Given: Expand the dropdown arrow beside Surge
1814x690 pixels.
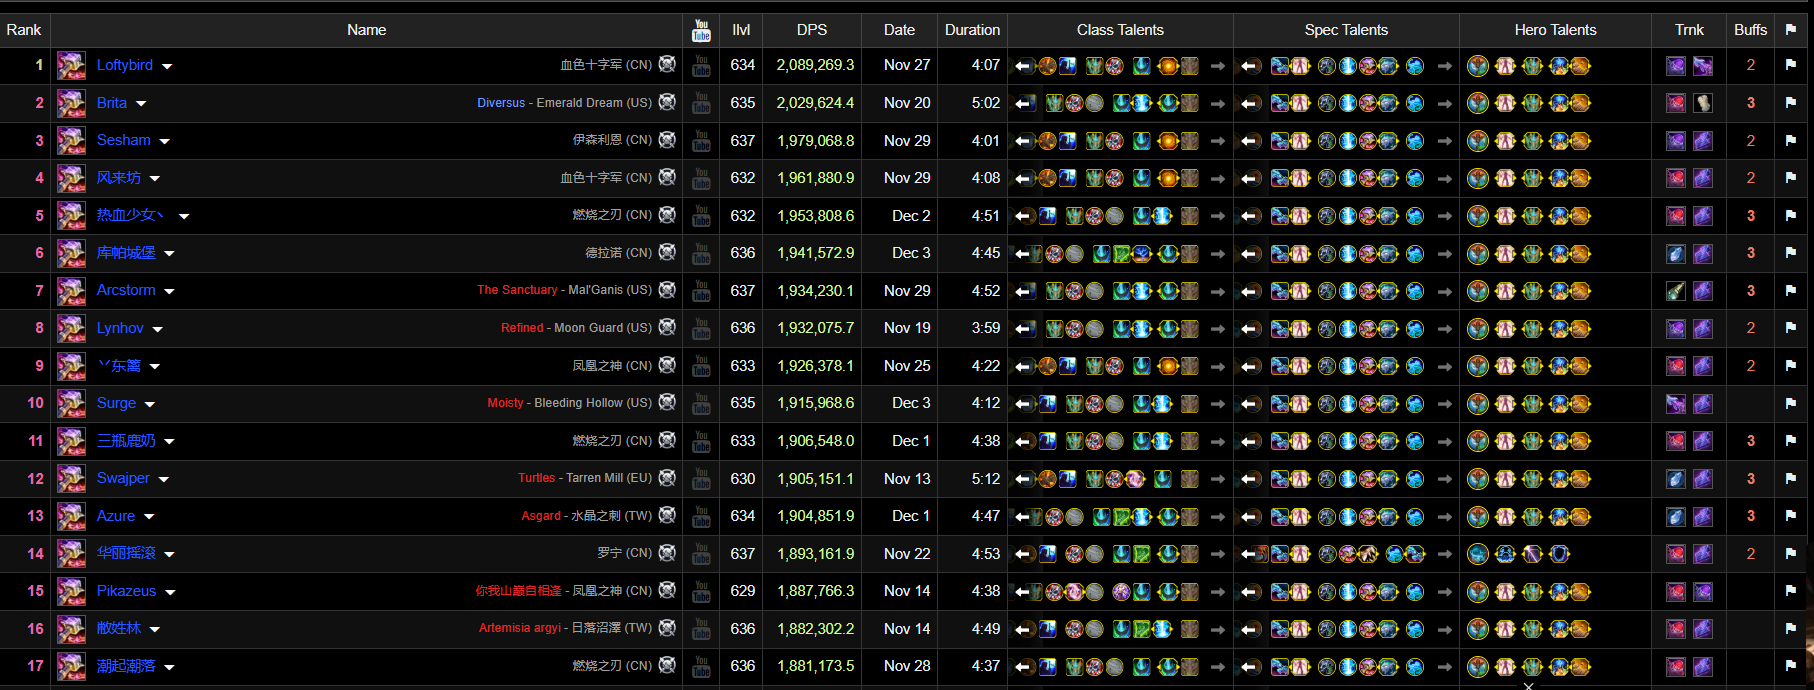Looking at the screenshot, I should point(150,405).
